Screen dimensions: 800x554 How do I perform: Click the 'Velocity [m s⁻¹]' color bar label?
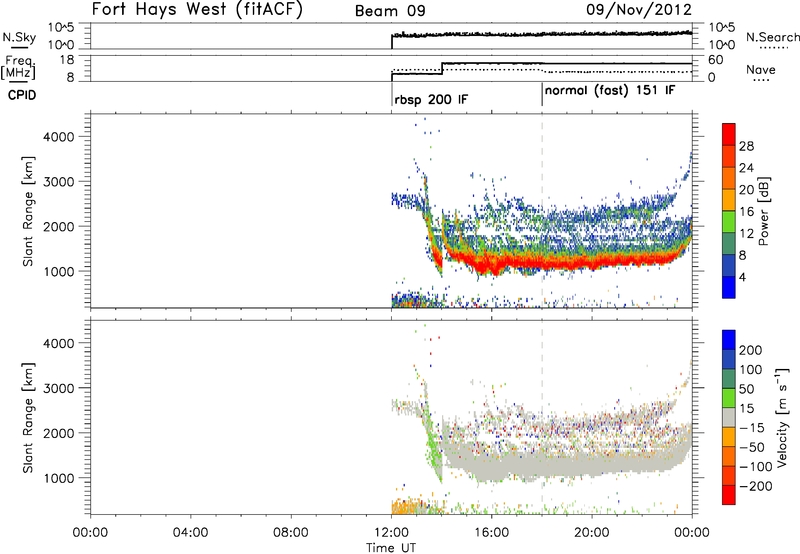[782, 417]
